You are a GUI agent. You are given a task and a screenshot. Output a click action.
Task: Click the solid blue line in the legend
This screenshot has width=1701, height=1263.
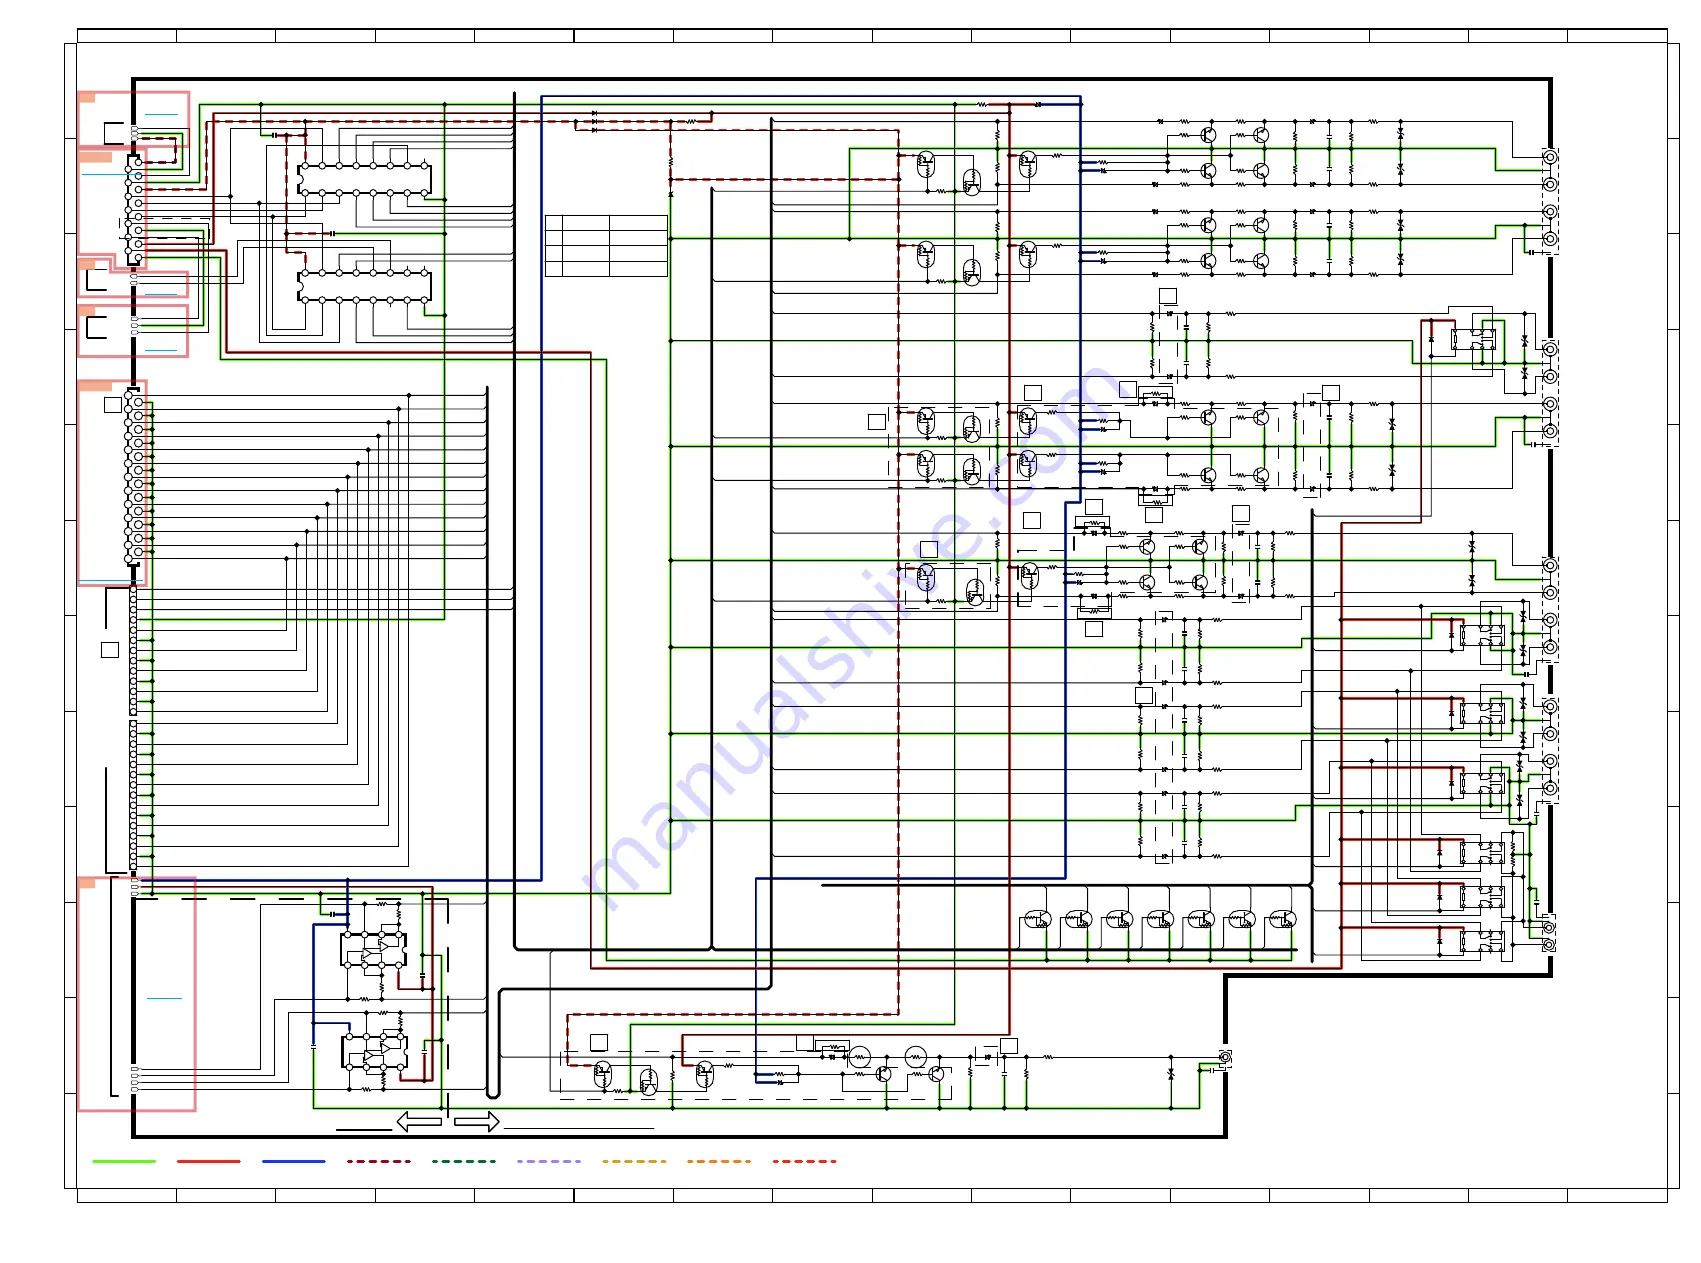click(294, 1161)
